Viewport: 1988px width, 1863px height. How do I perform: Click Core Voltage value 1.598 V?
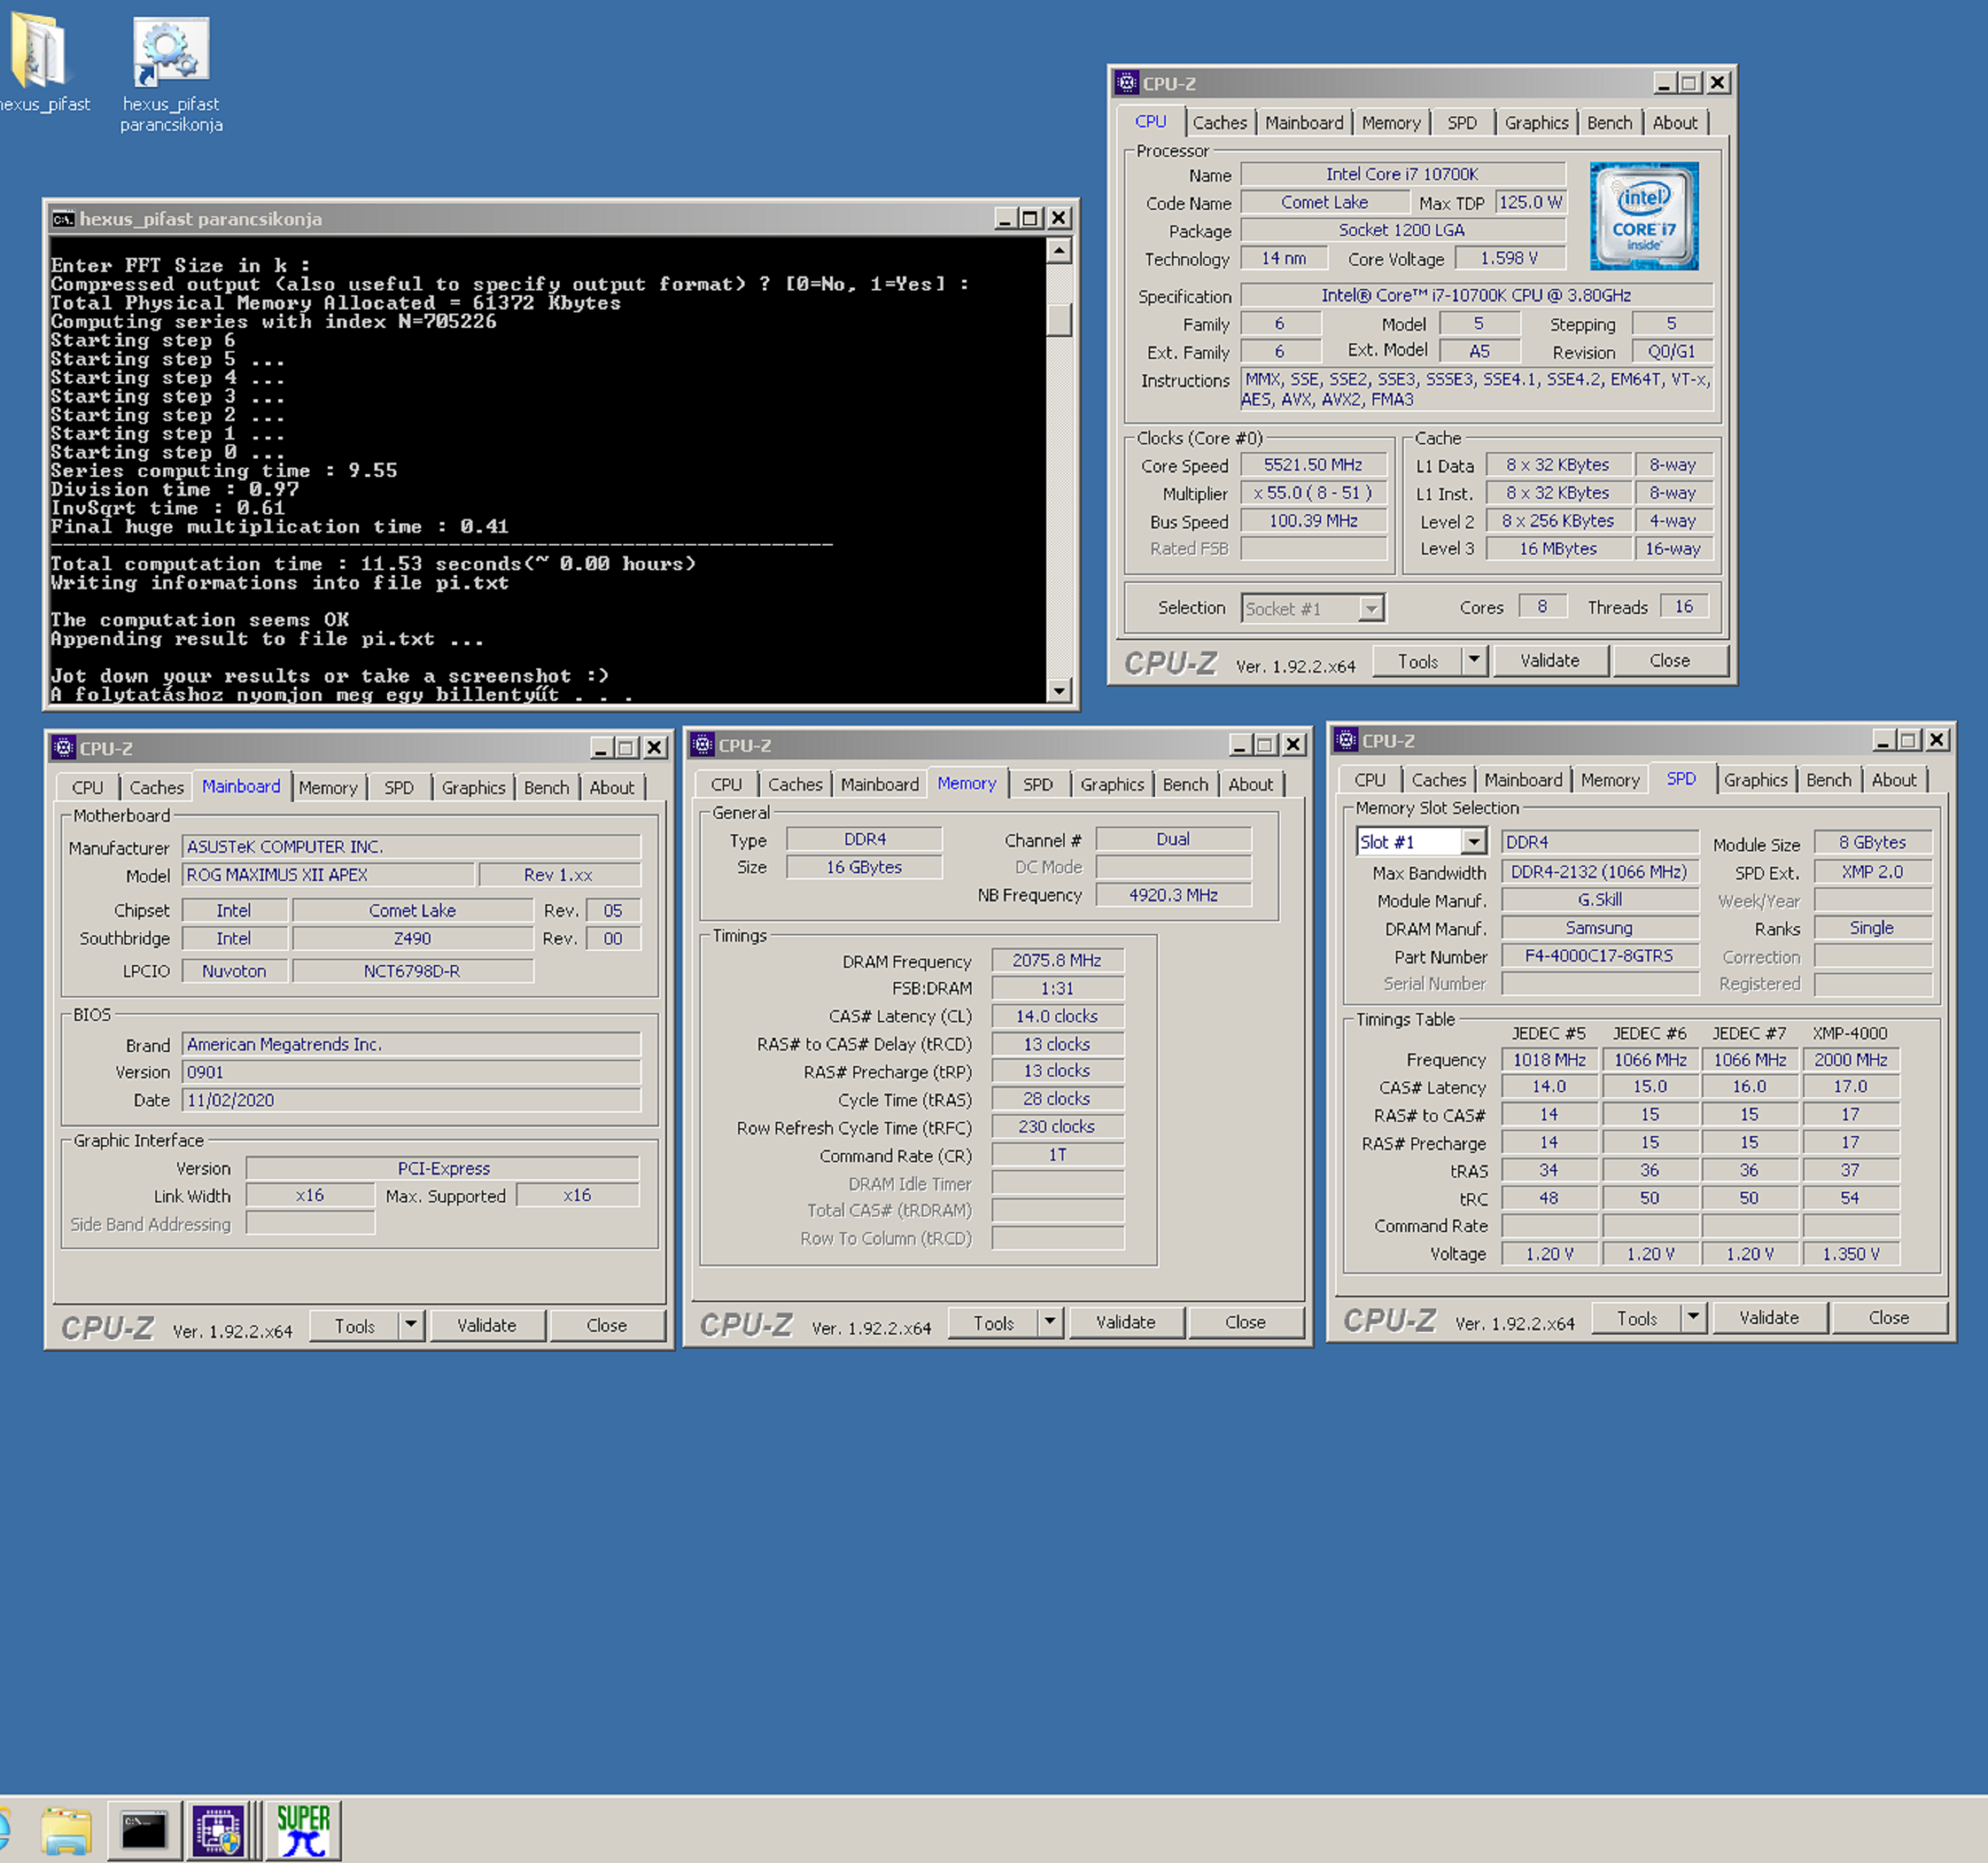pos(1509,258)
